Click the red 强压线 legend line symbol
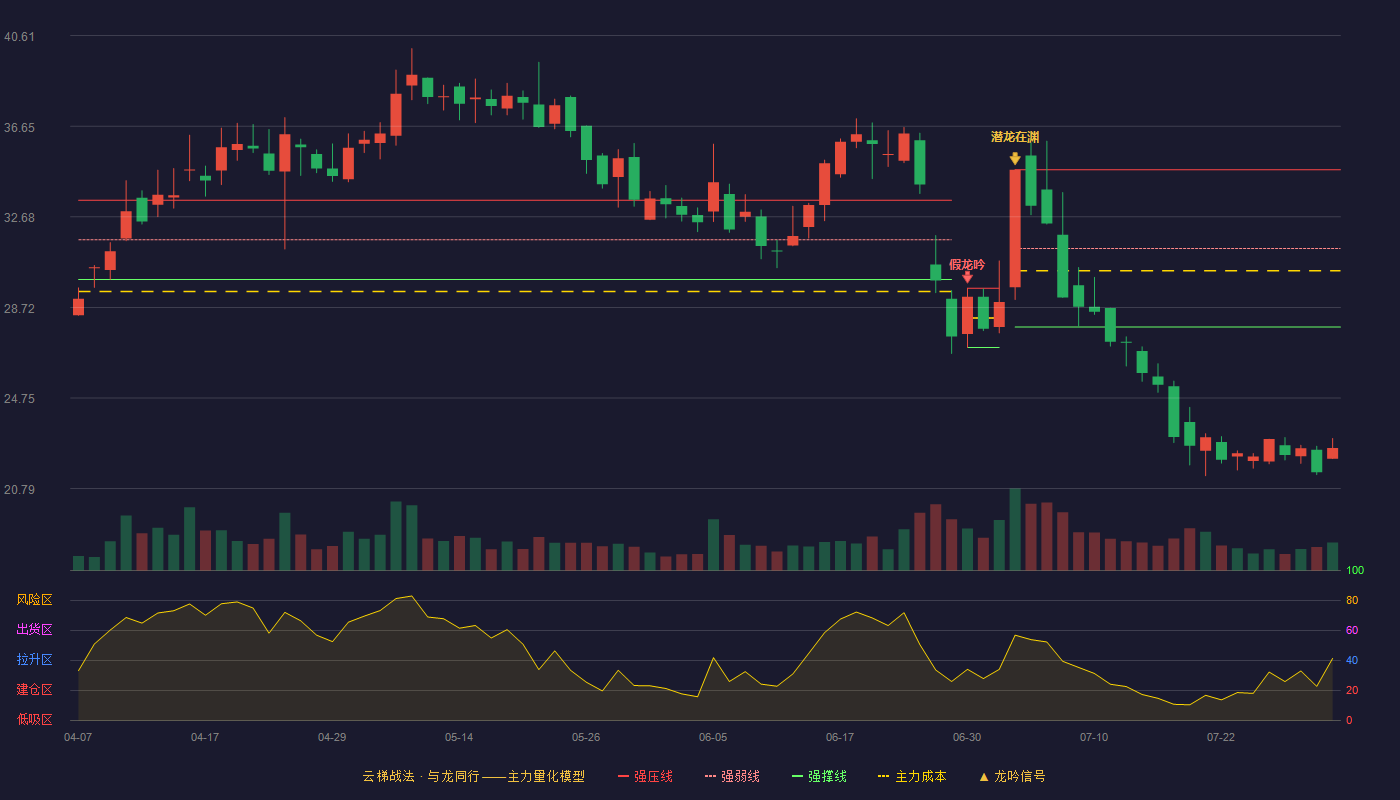Viewport: 1400px width, 800px height. coord(623,776)
